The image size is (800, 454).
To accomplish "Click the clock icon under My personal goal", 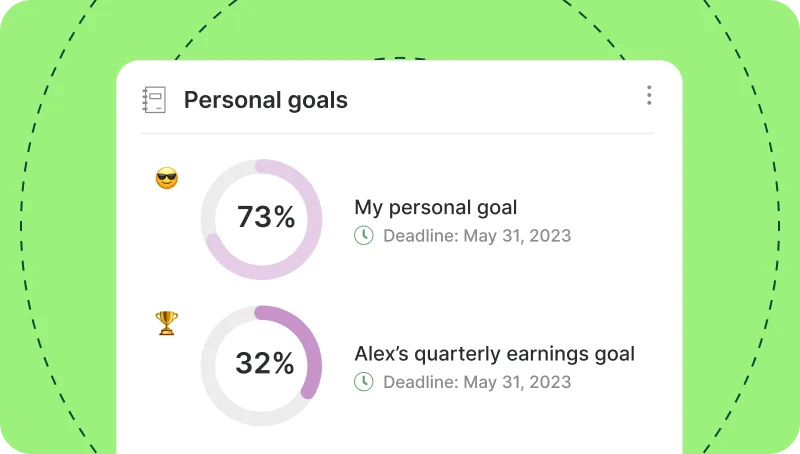I will tap(364, 236).
